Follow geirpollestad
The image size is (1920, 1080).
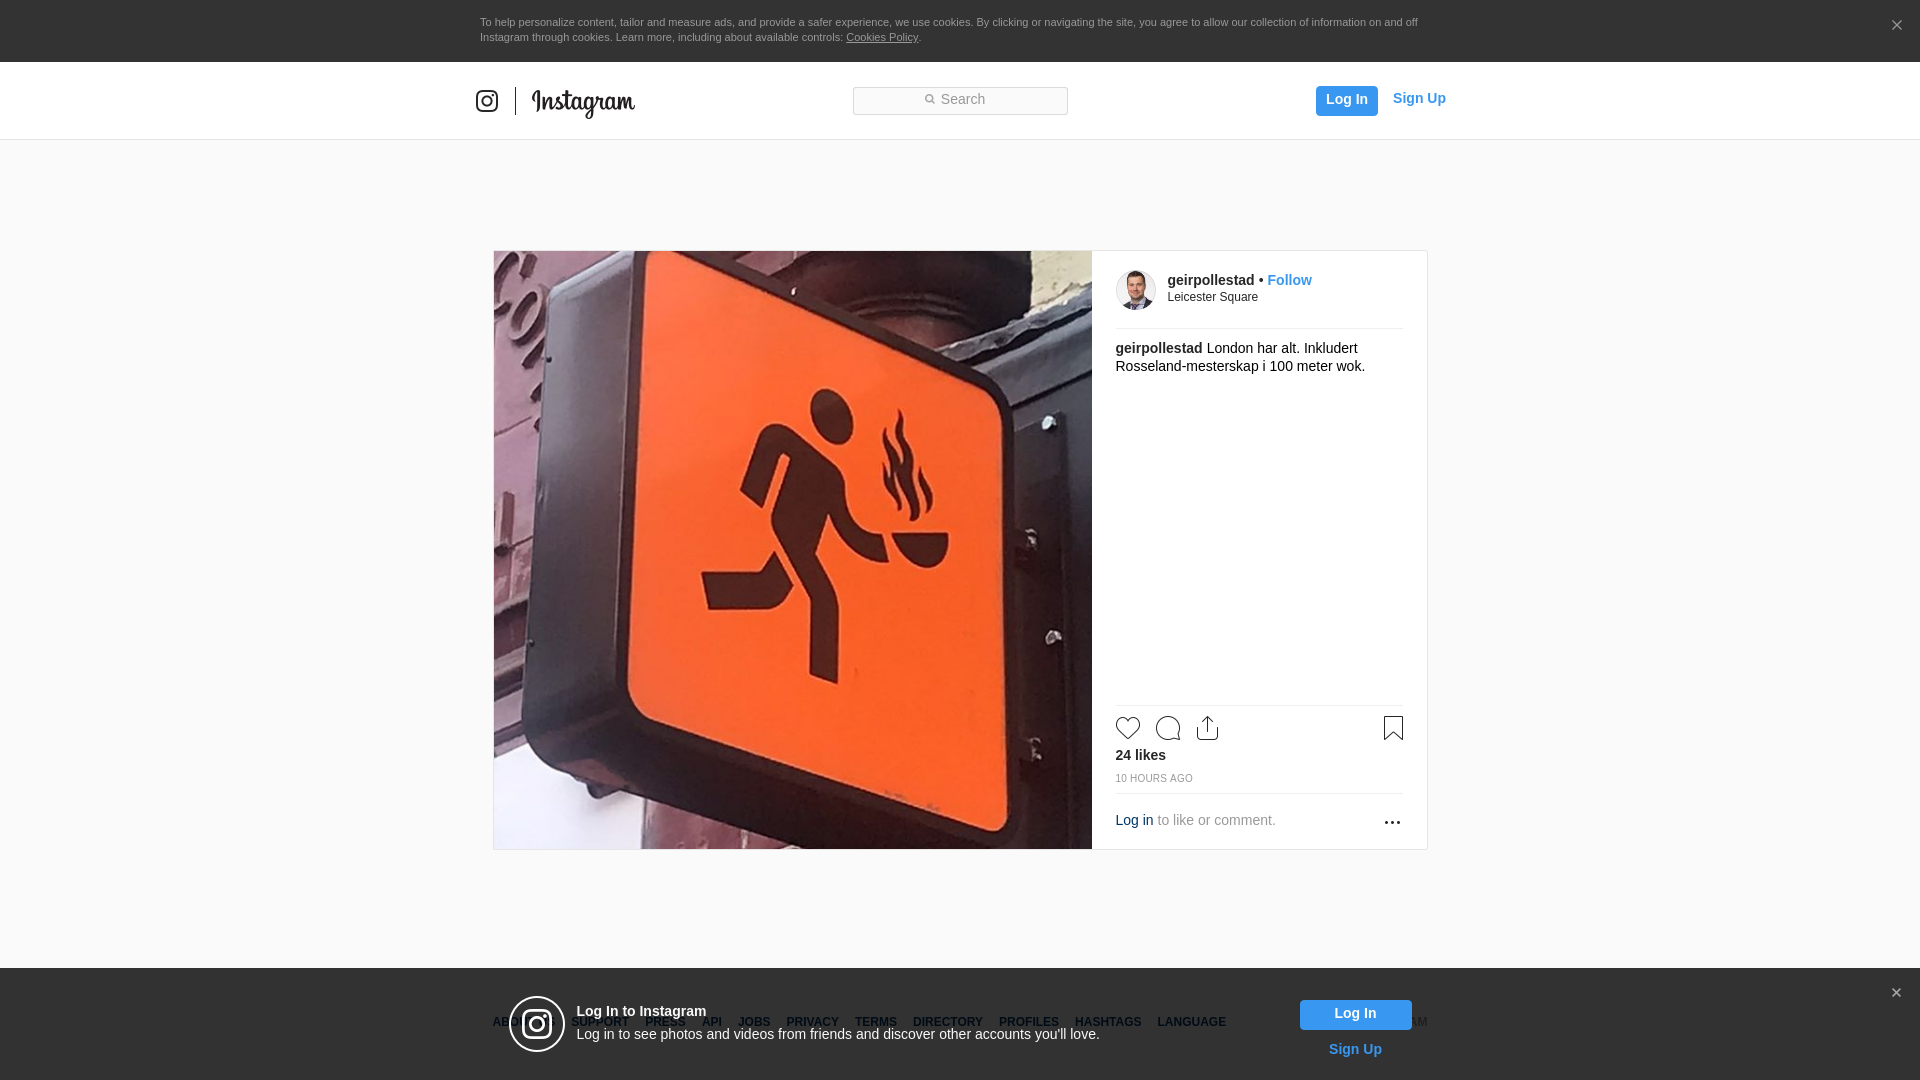[1289, 281]
